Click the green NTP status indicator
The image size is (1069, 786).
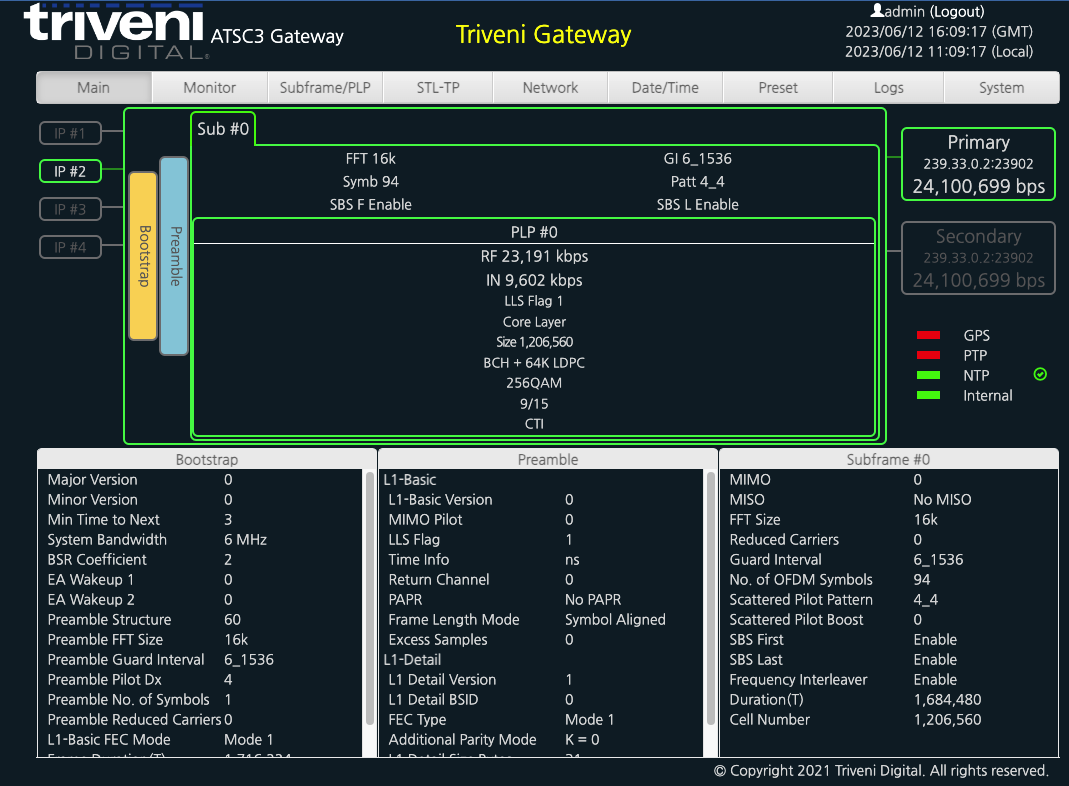click(x=929, y=375)
